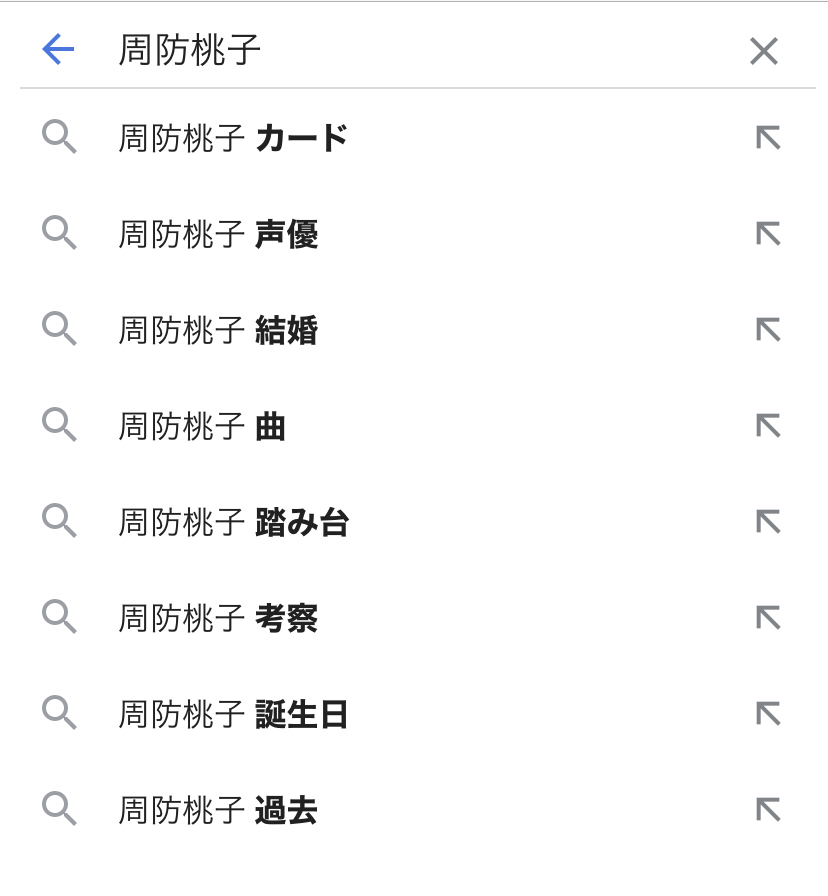
Task: Choose the 周防桃子 結婚 suggestion
Action: [218, 330]
